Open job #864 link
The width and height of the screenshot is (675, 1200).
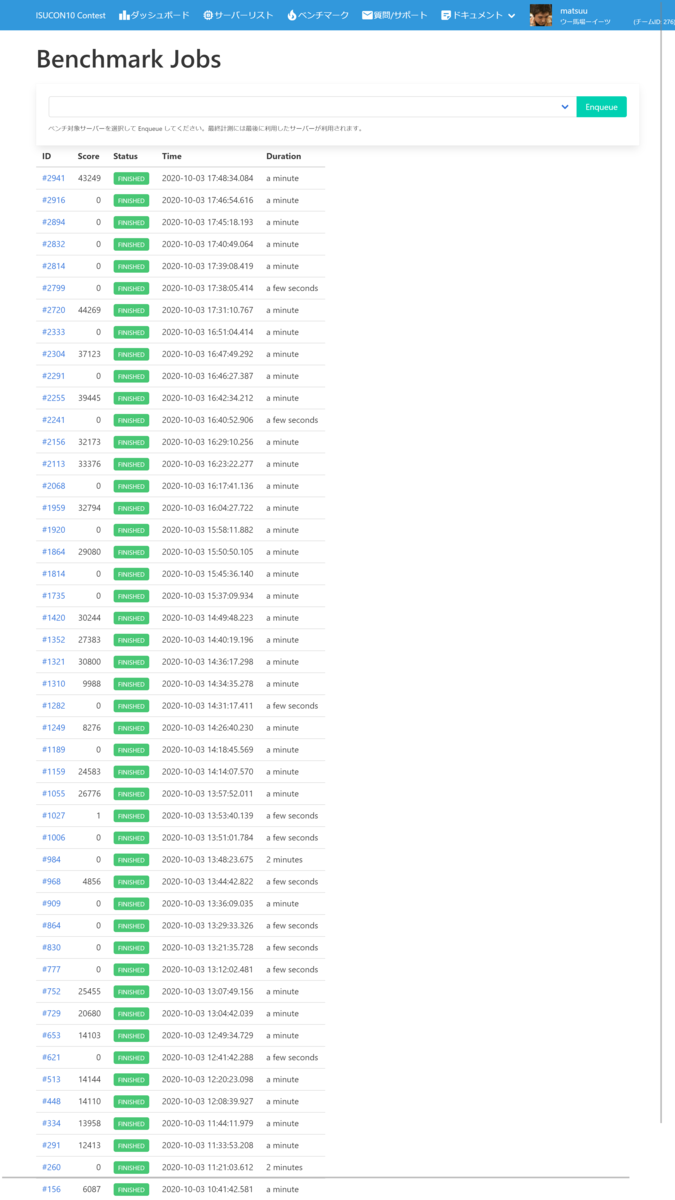(x=51, y=926)
